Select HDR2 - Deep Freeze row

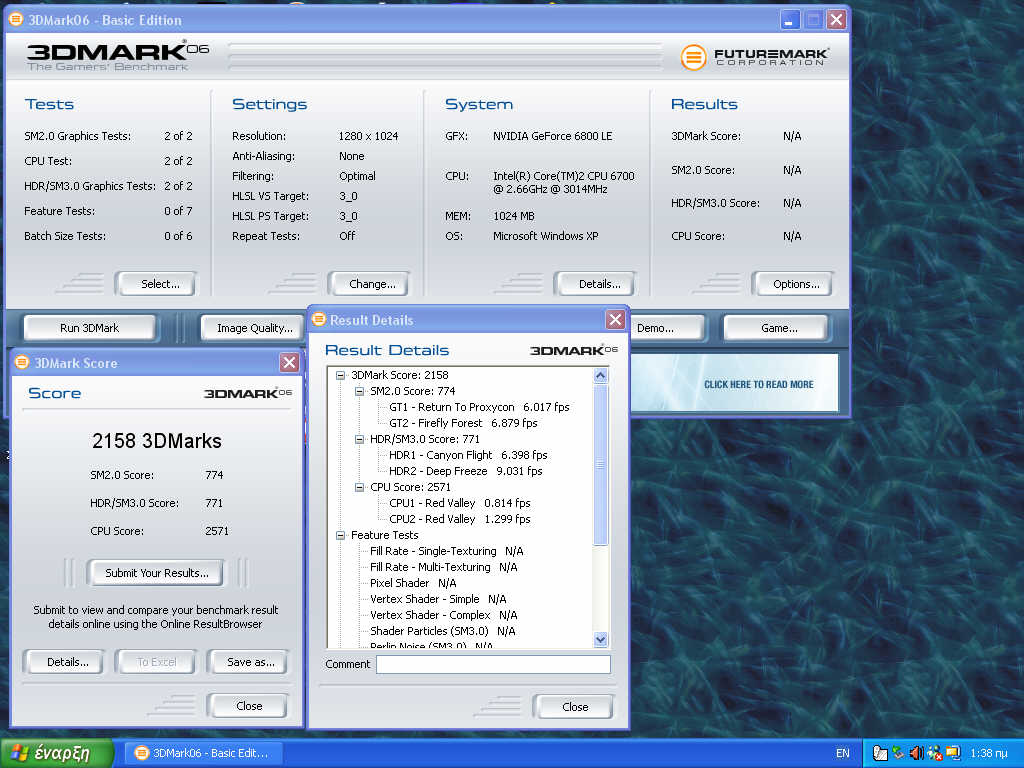click(x=465, y=471)
